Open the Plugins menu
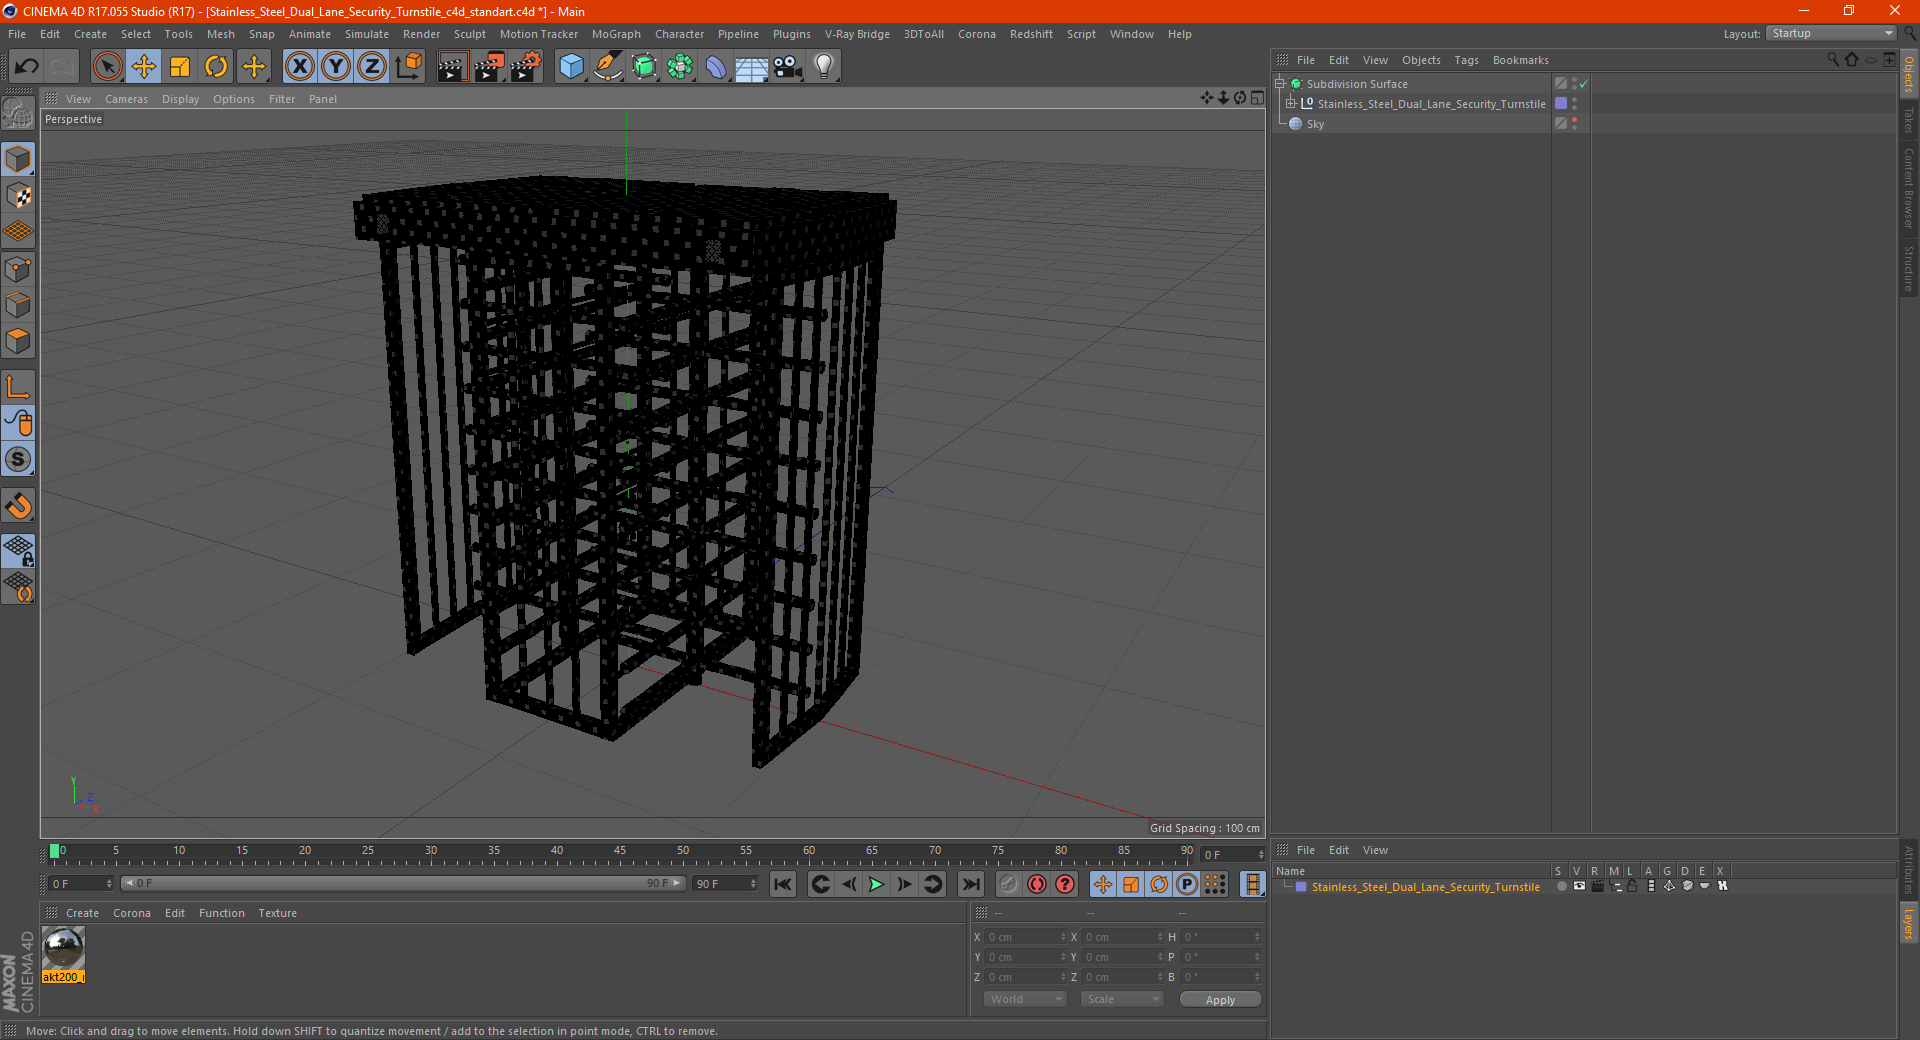1920x1040 pixels. (x=791, y=34)
